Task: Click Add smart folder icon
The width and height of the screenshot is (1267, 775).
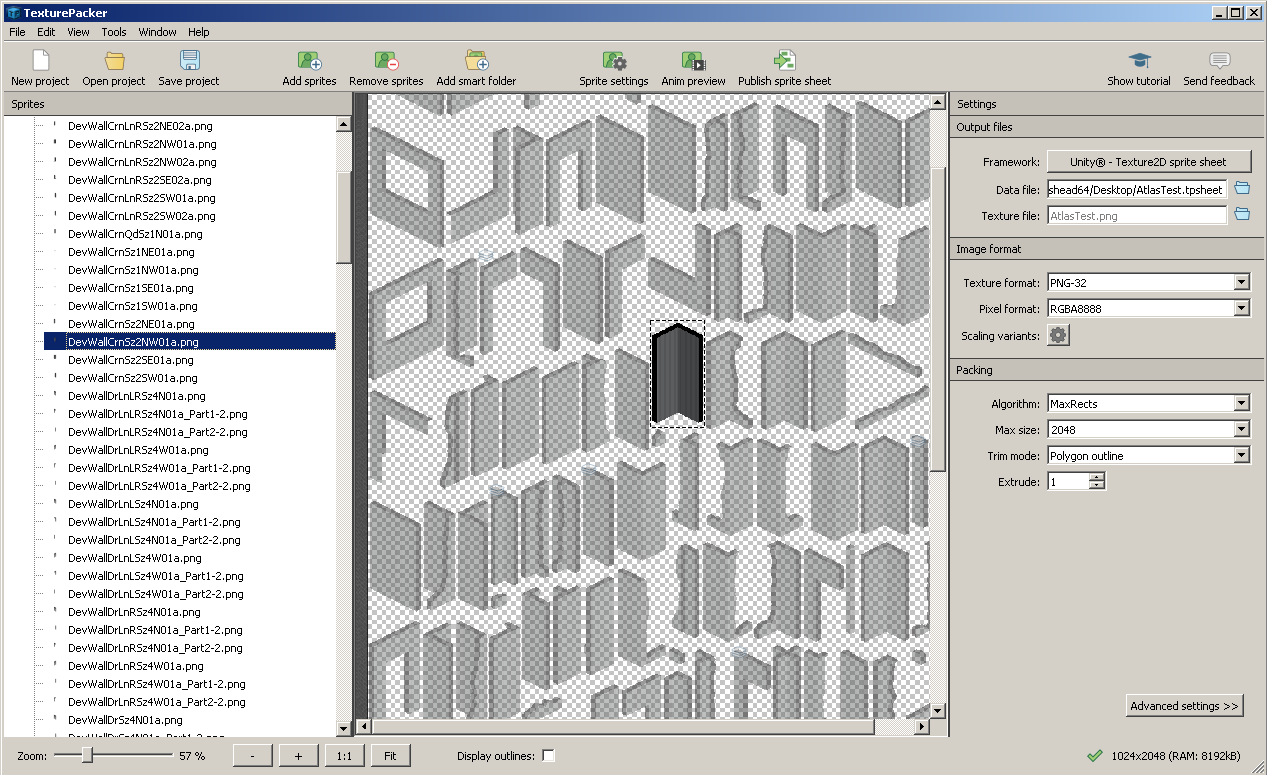Action: click(476, 62)
